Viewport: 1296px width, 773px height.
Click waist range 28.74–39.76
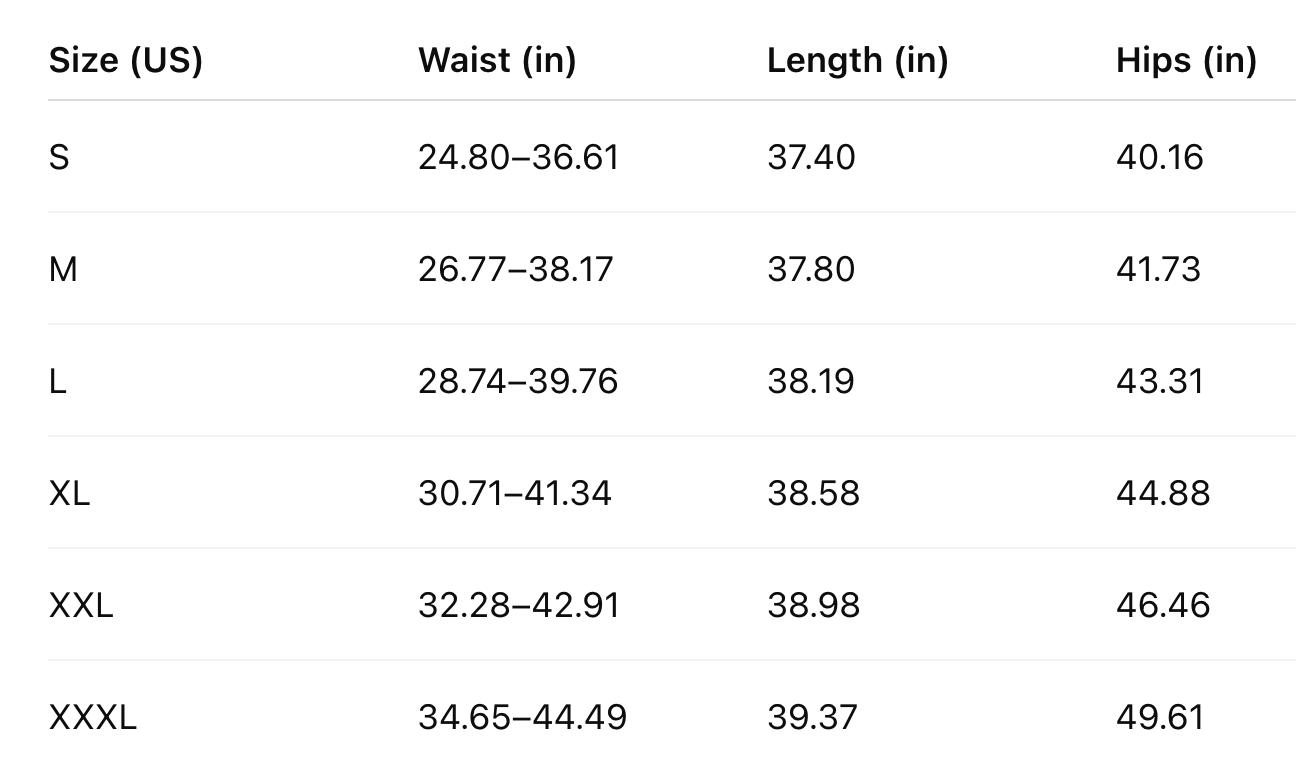[x=518, y=381]
